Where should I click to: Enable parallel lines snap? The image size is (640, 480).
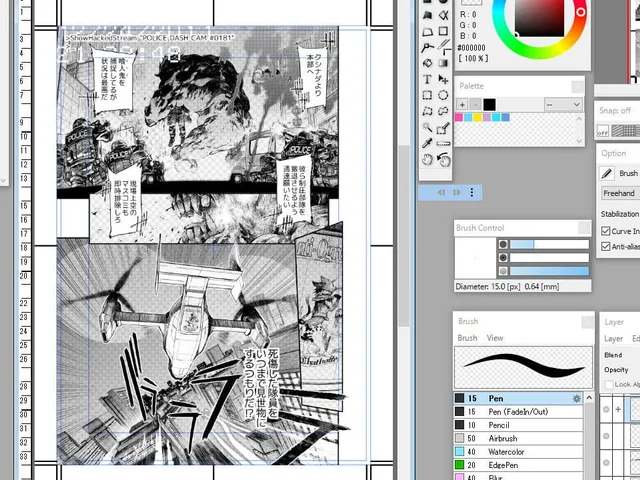[x=619, y=131]
